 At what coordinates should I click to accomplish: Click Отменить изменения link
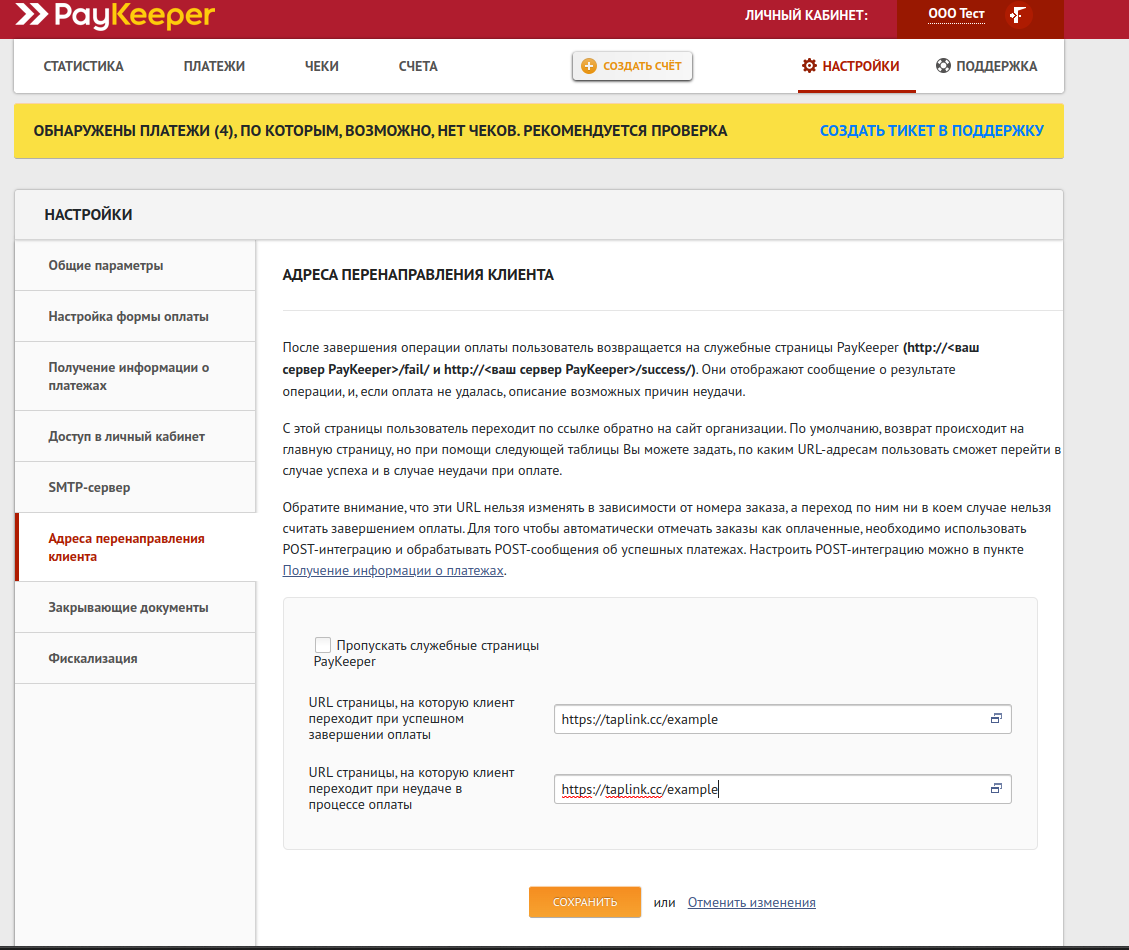(x=752, y=902)
